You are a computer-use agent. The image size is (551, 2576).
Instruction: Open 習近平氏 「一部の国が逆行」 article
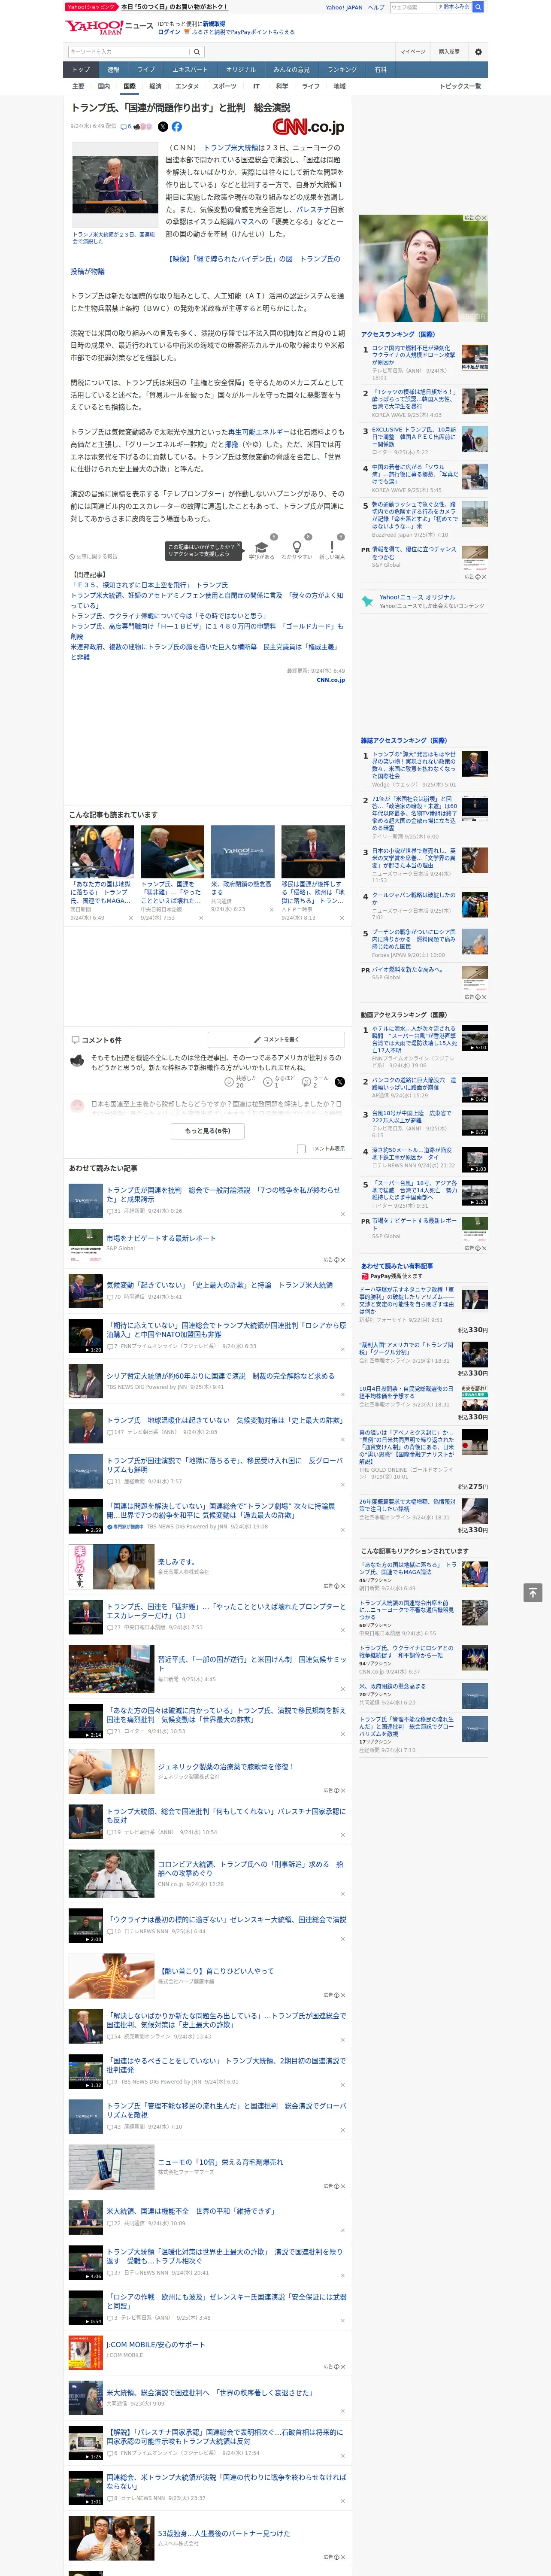coord(252,1659)
